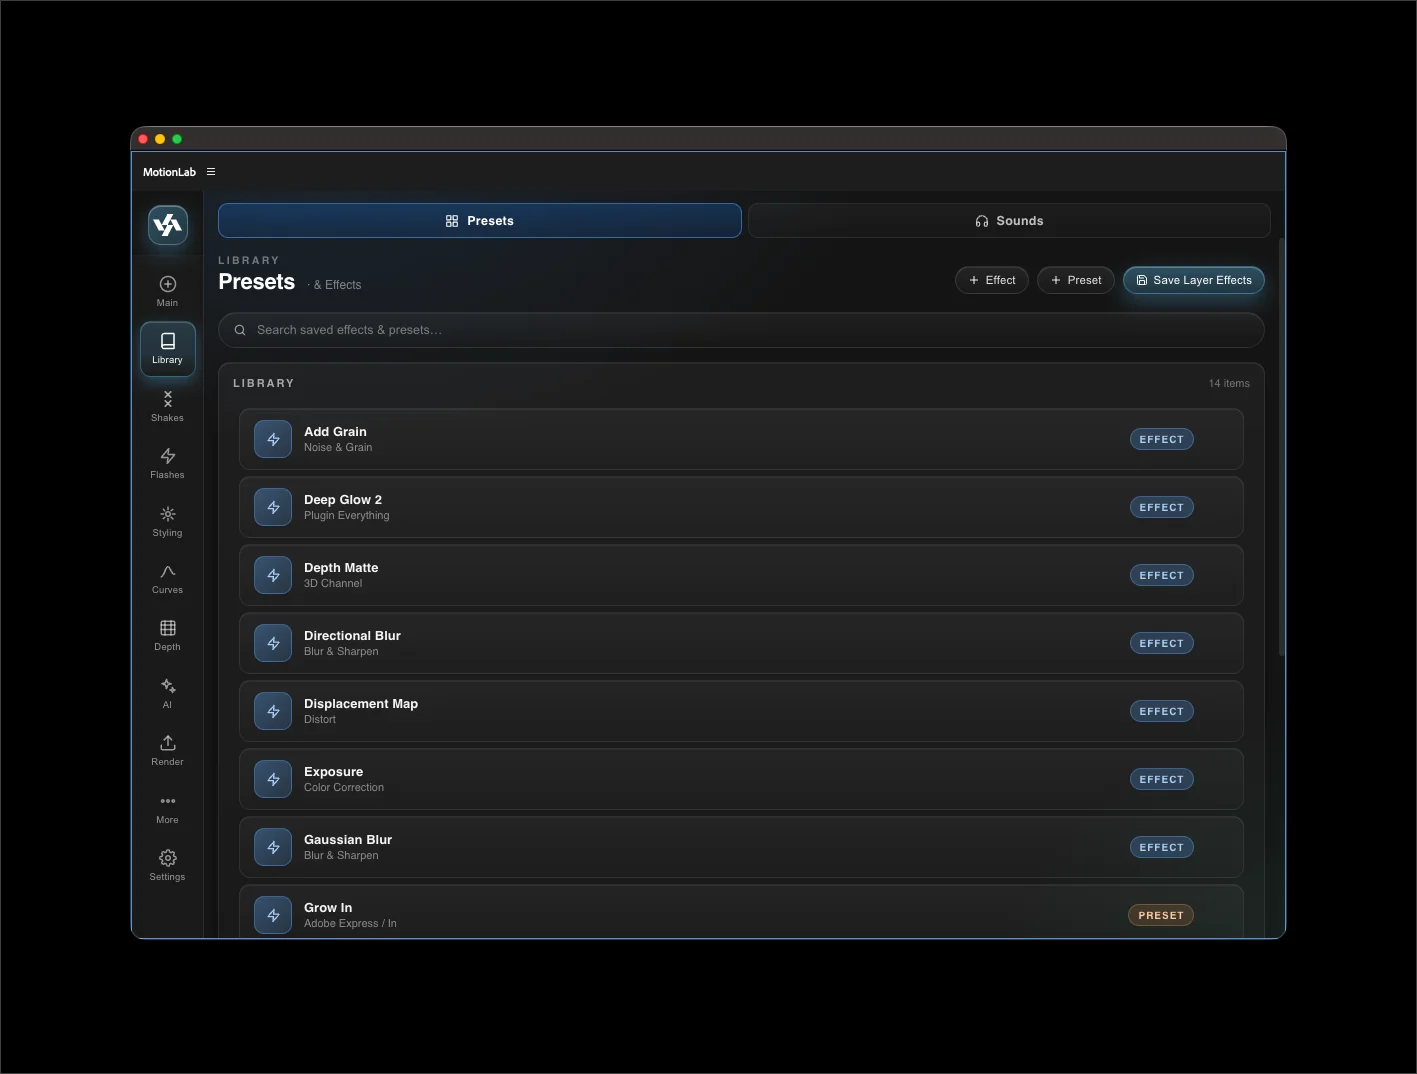Click the MotionLab title text
1417x1074 pixels.
coord(169,172)
